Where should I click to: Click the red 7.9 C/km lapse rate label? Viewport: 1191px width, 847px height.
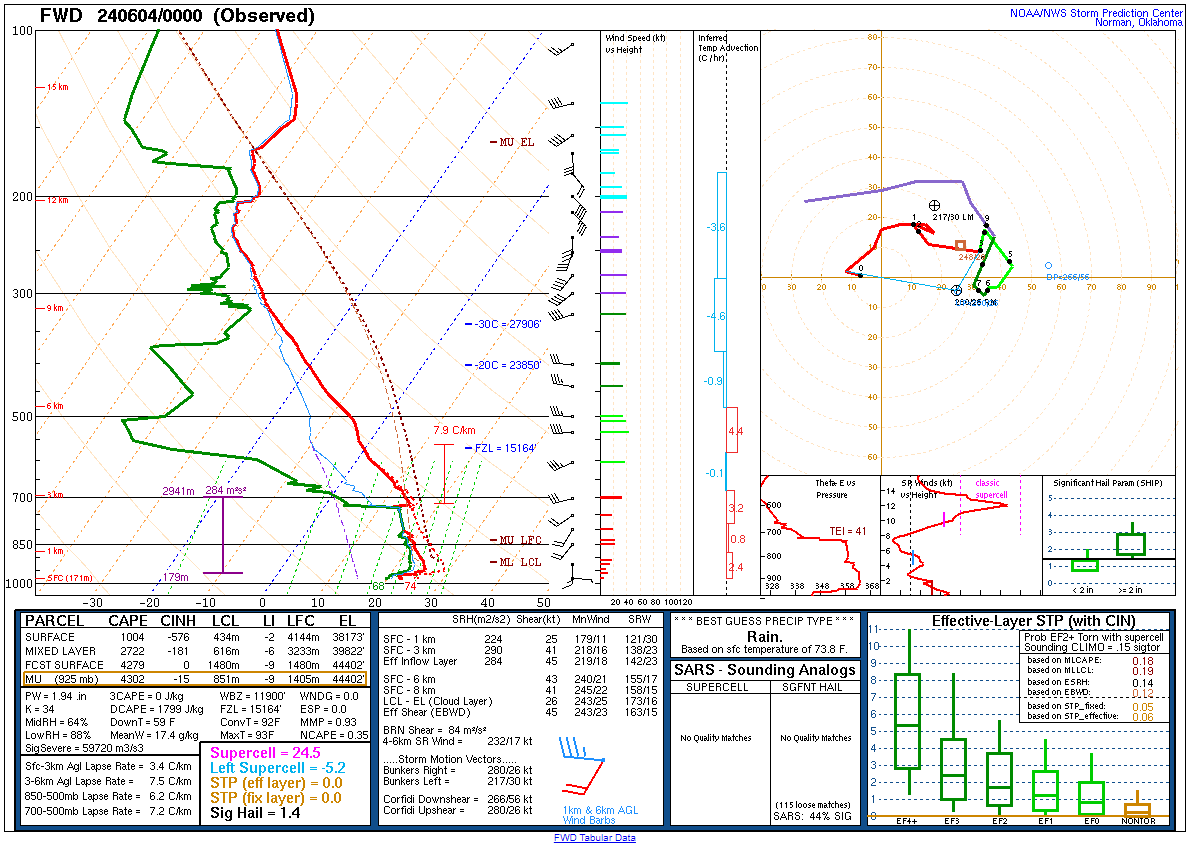tap(452, 431)
